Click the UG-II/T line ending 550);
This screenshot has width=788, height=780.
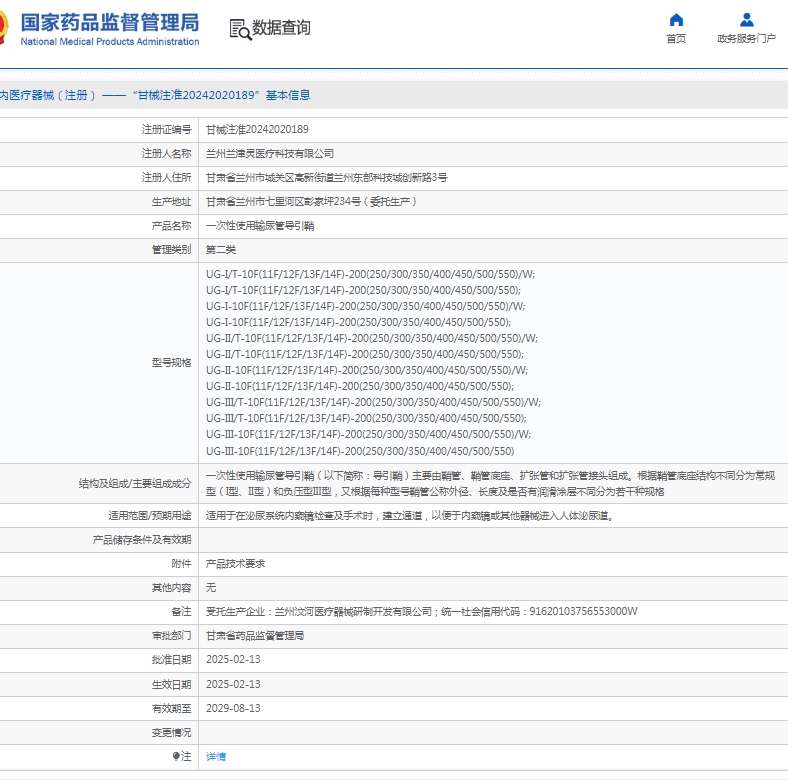[365, 354]
